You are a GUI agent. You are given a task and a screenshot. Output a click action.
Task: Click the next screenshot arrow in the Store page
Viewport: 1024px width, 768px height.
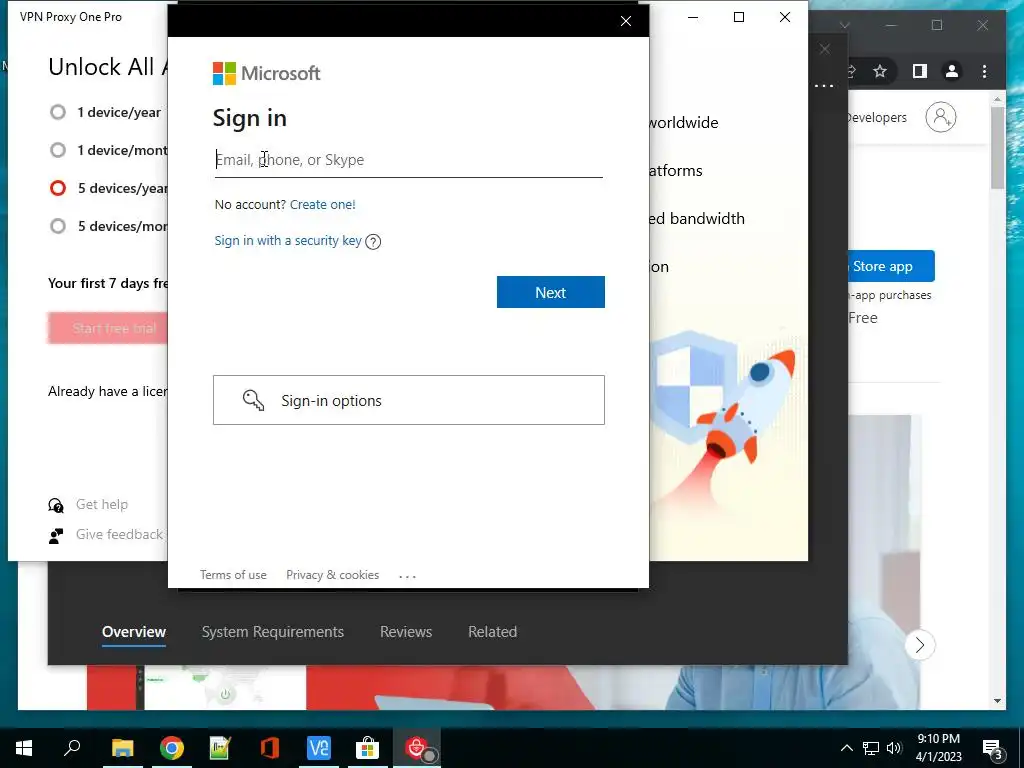point(920,645)
